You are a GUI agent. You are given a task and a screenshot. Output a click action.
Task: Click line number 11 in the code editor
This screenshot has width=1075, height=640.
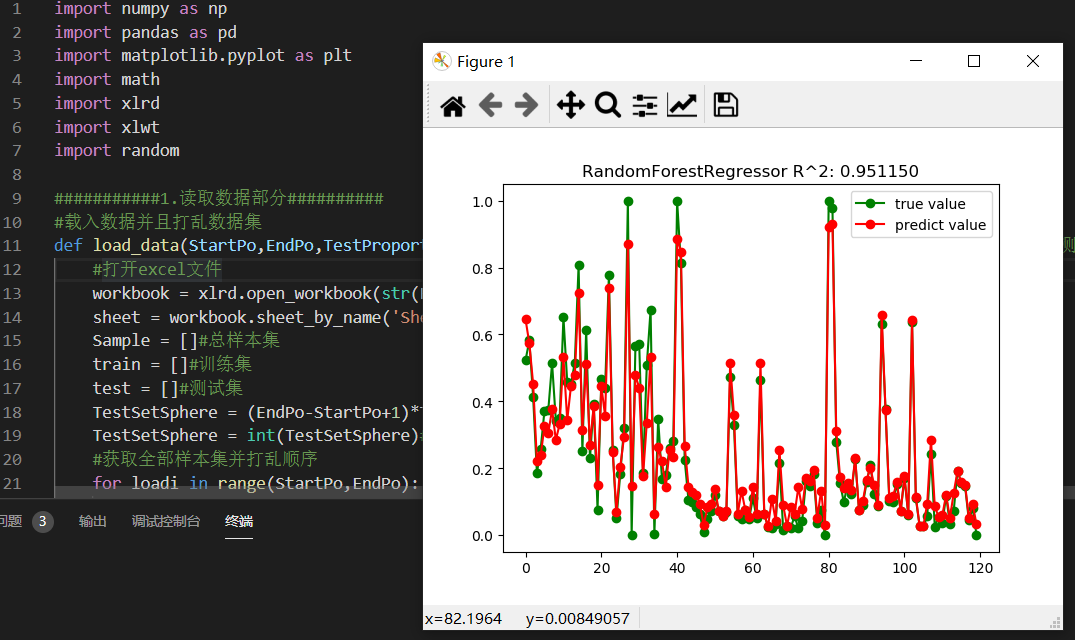click(x=12, y=244)
